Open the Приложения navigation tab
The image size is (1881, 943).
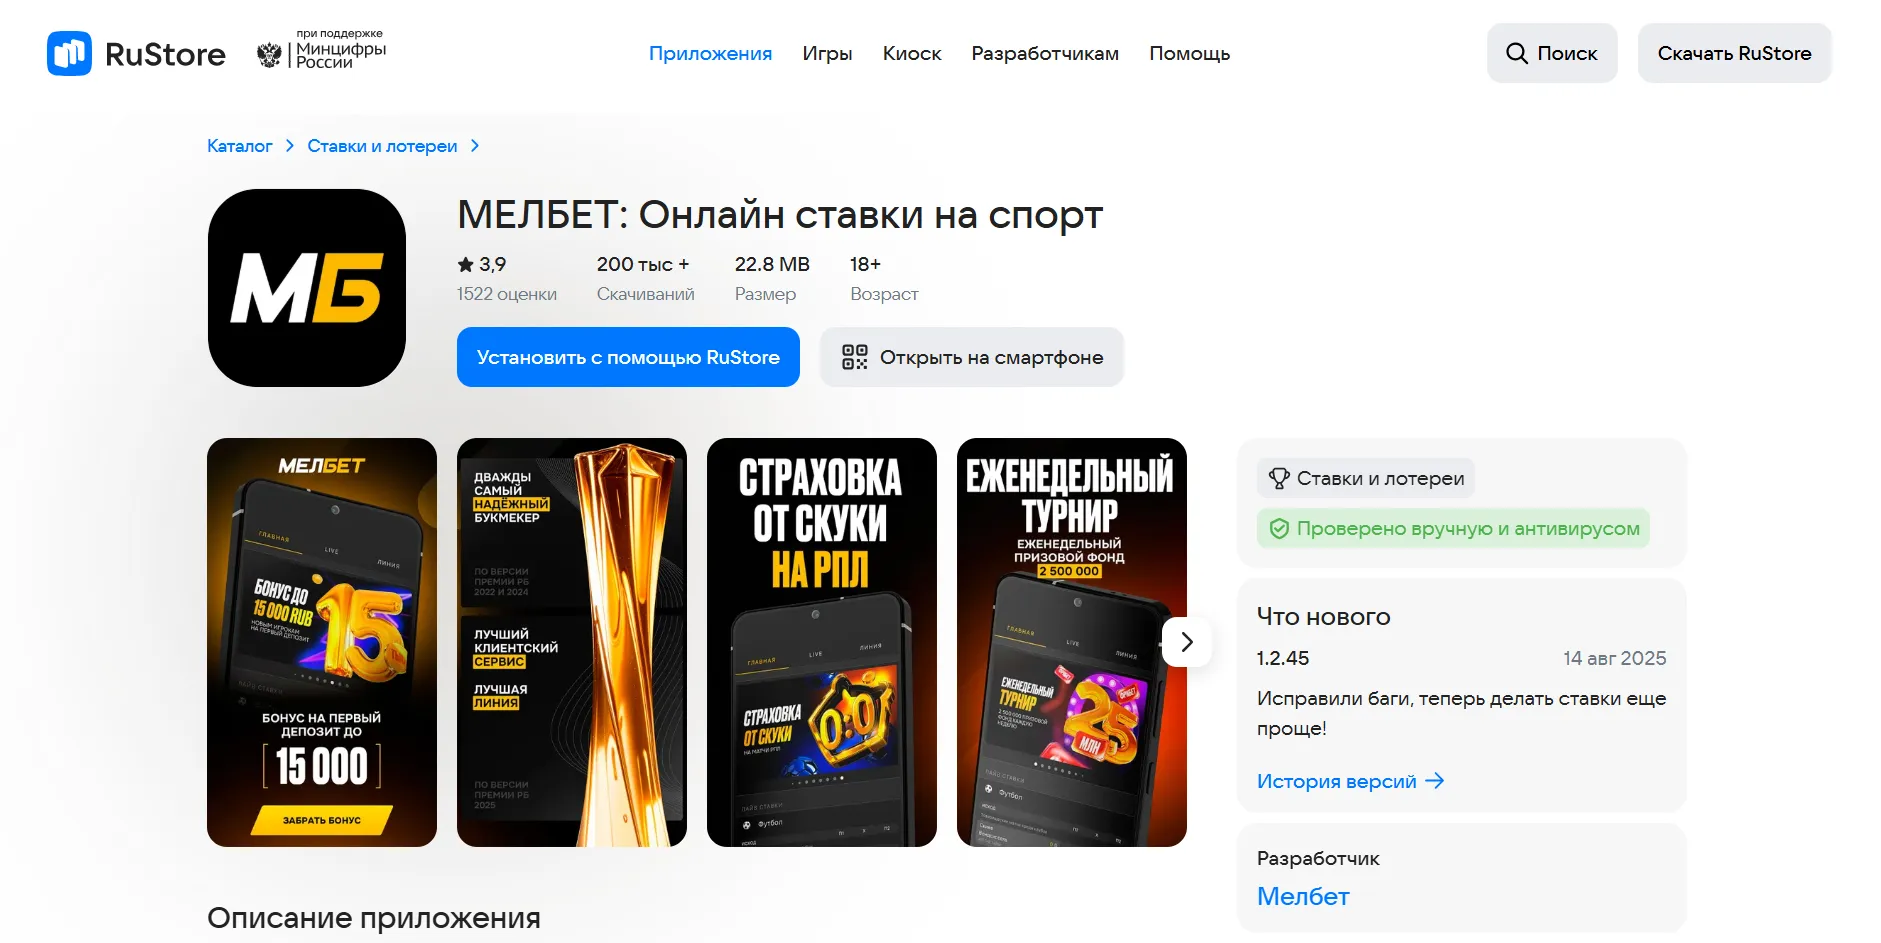[710, 53]
